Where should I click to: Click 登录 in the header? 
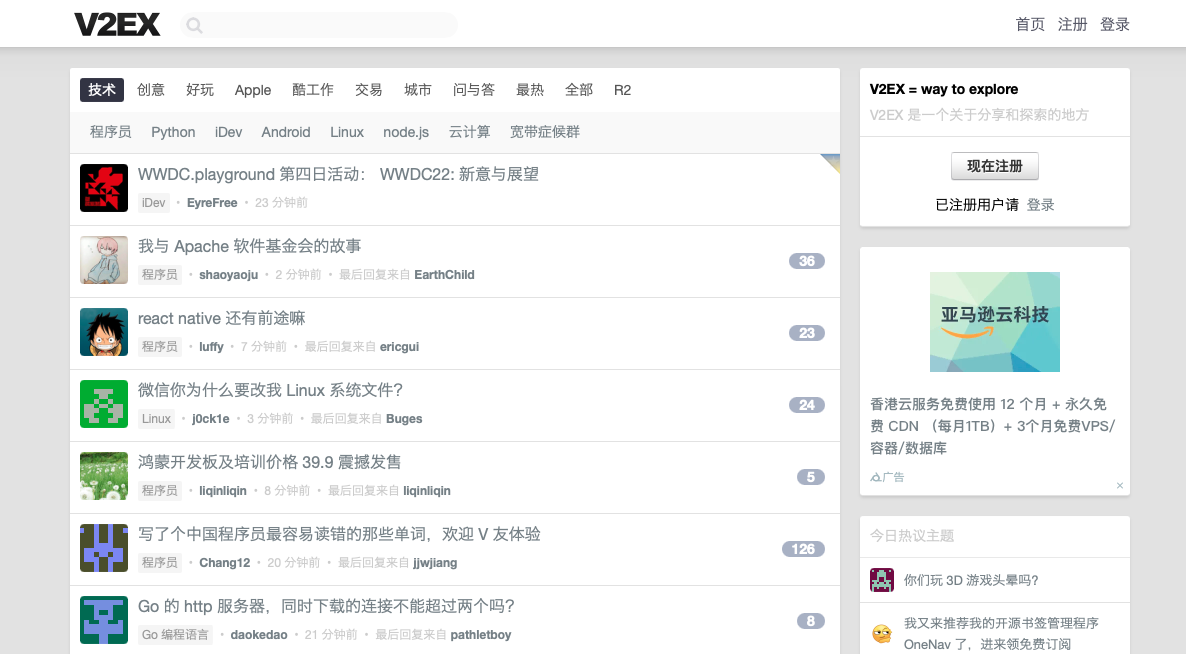(x=1114, y=24)
